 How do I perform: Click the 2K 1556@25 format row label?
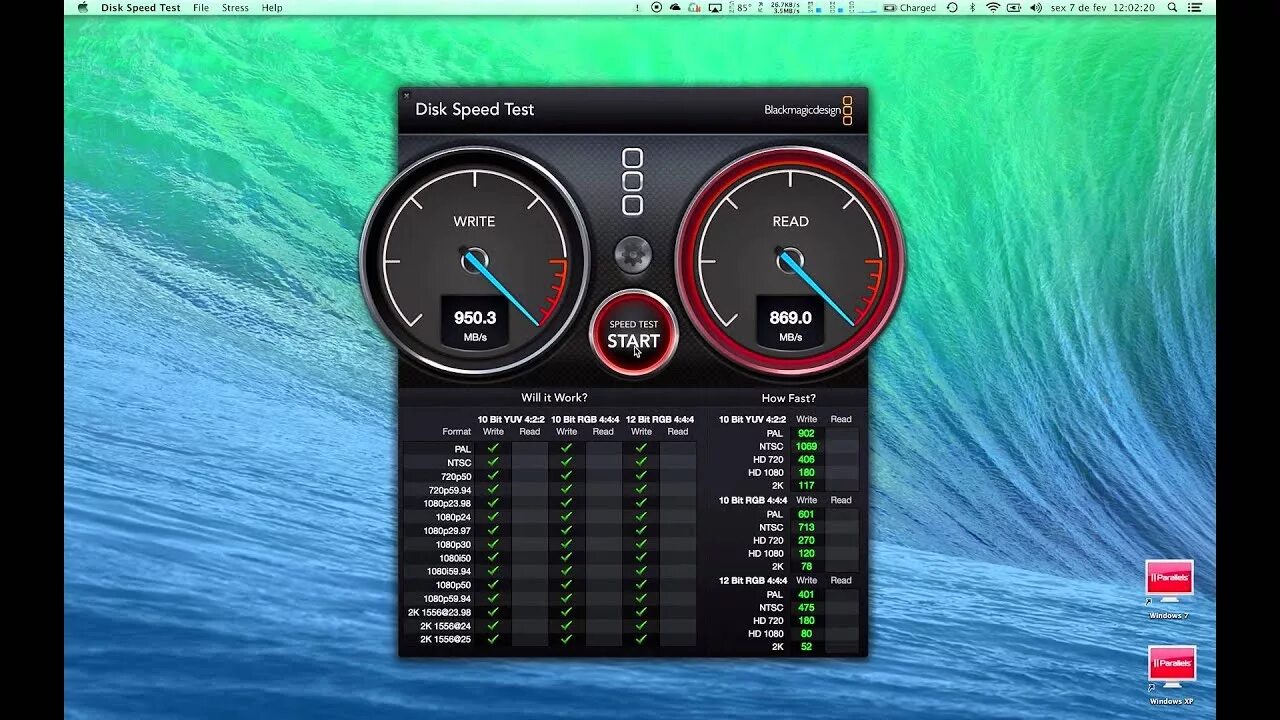click(x=445, y=639)
